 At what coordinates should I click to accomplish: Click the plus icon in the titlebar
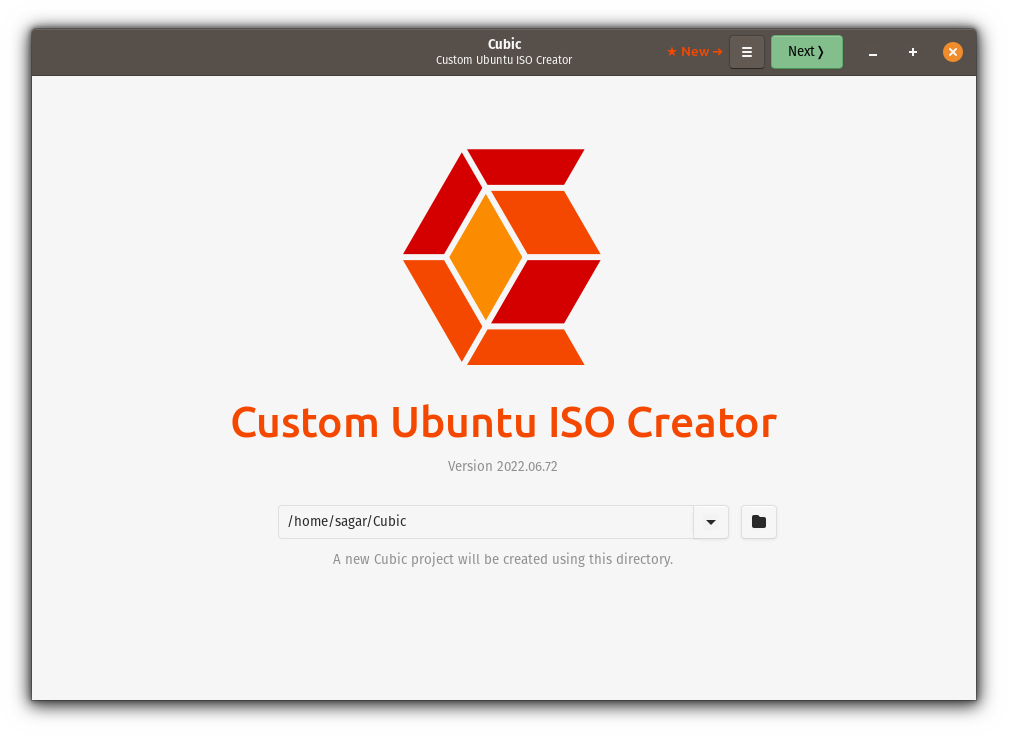(912, 52)
